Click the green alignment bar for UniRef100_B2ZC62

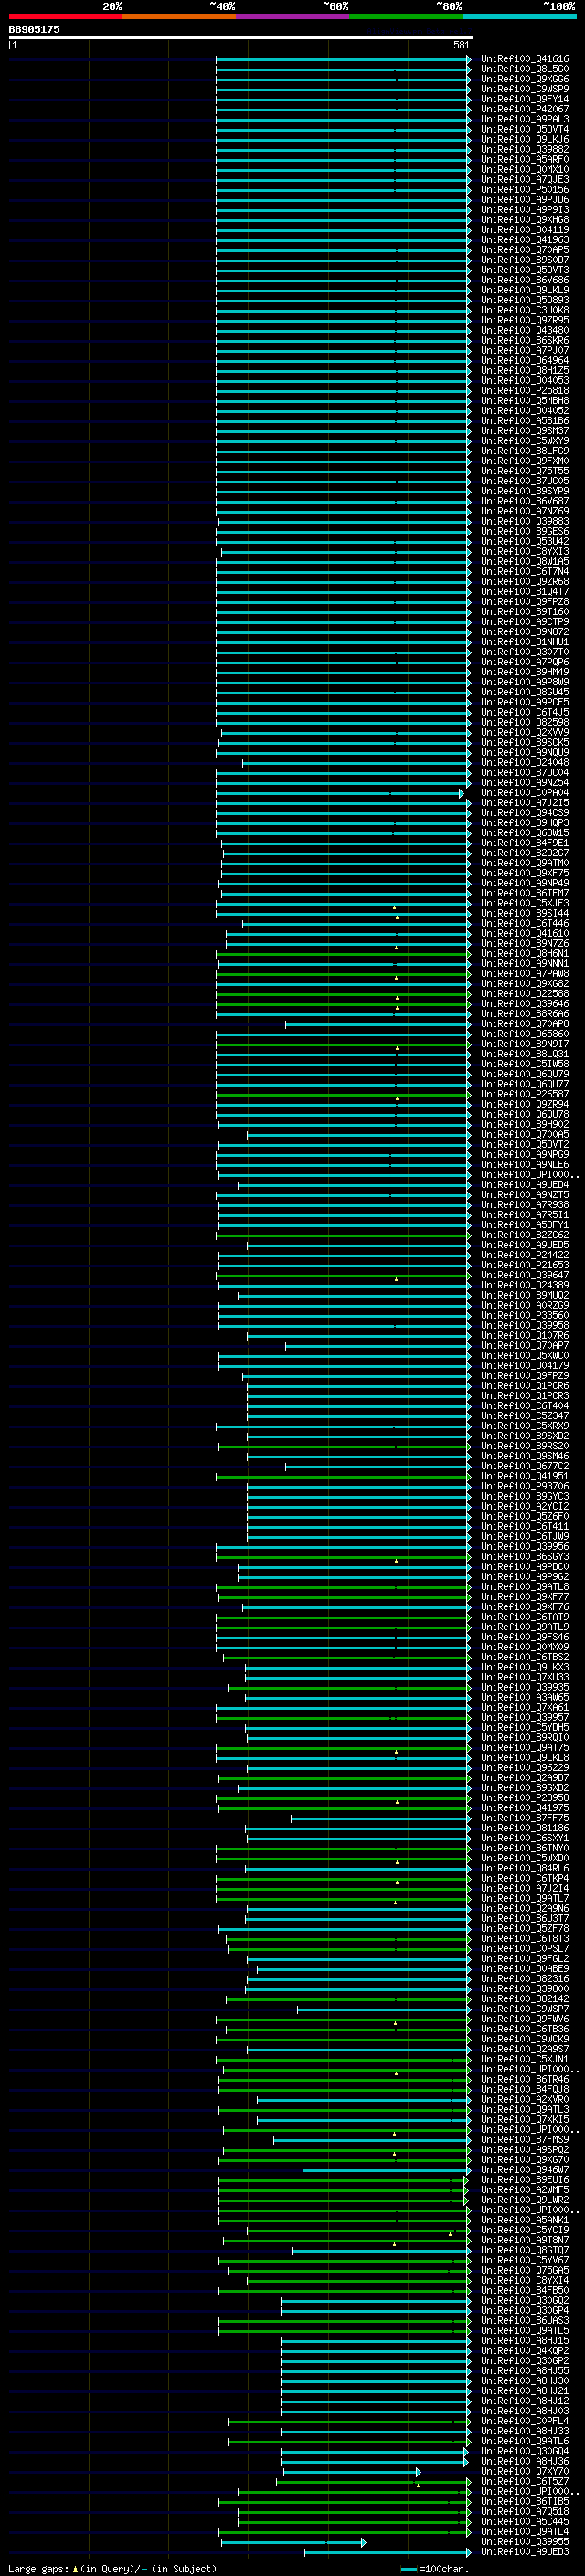(343, 1235)
